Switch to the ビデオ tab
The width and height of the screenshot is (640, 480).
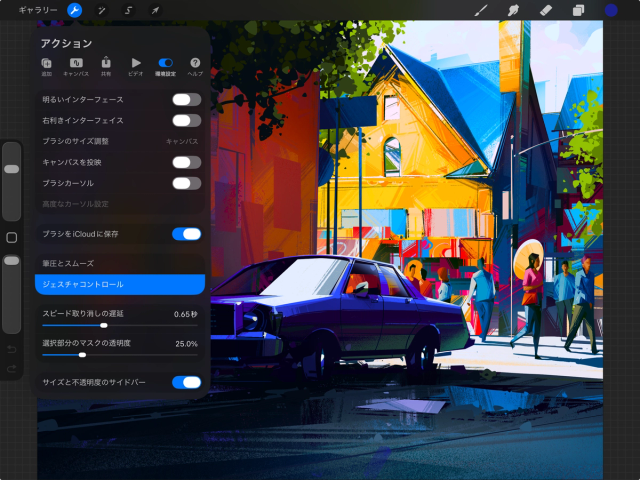tap(136, 67)
